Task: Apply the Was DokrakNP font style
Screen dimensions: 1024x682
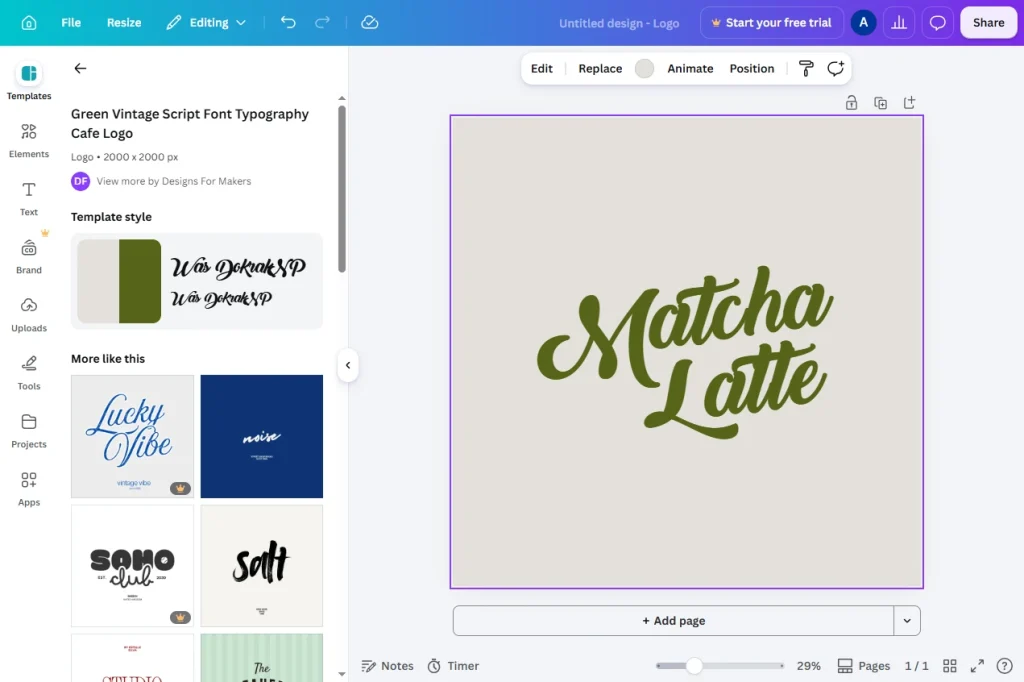Action: click(238, 282)
